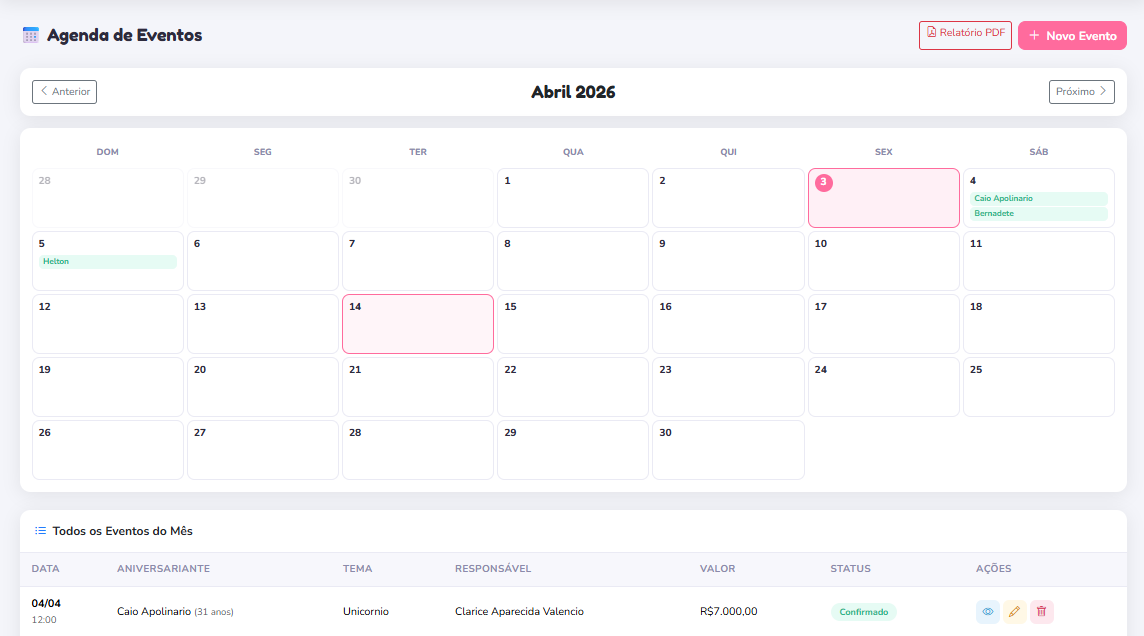
Task: Delete the Caio Apolinario event with trash icon
Action: (x=1041, y=611)
